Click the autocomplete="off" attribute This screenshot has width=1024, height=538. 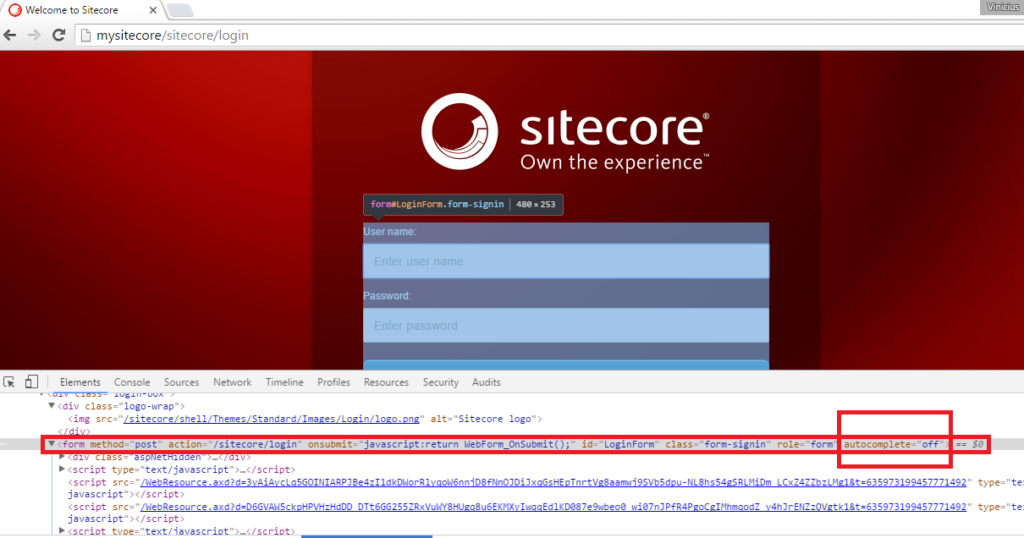pyautogui.click(x=893, y=444)
